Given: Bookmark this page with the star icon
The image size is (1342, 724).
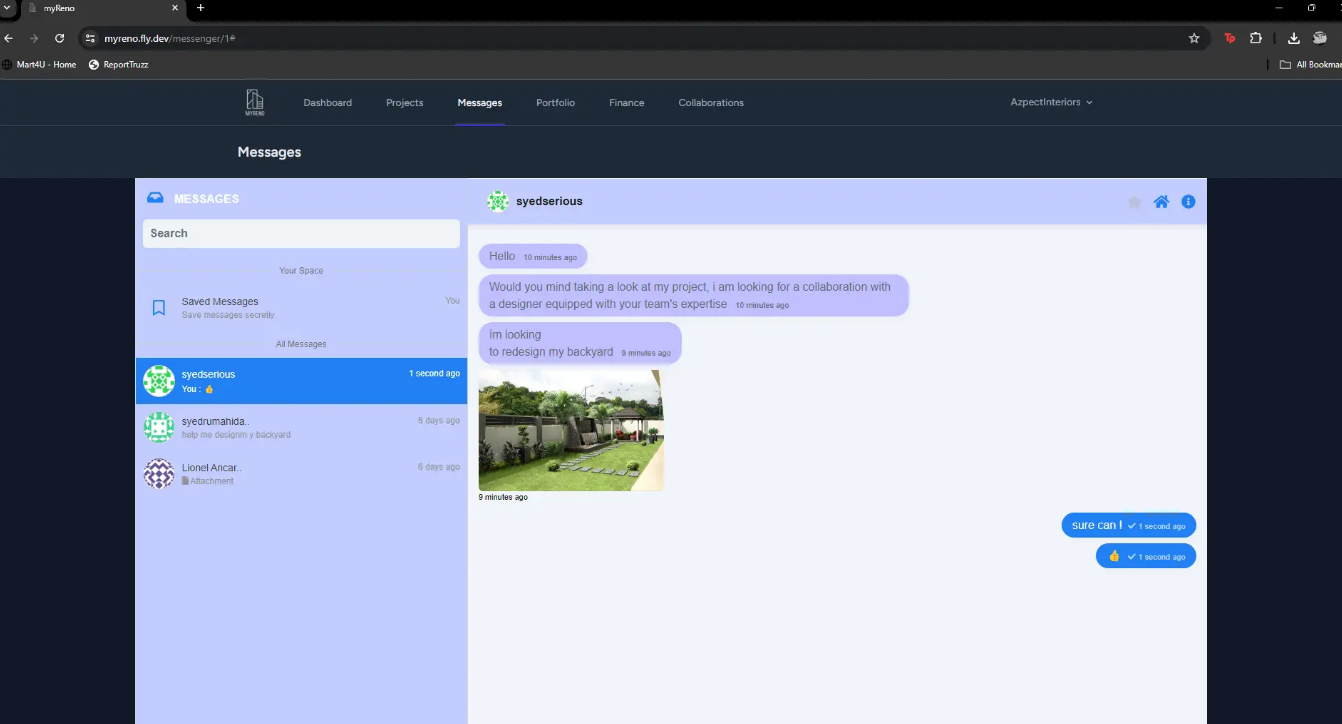Looking at the screenshot, I should (1194, 38).
